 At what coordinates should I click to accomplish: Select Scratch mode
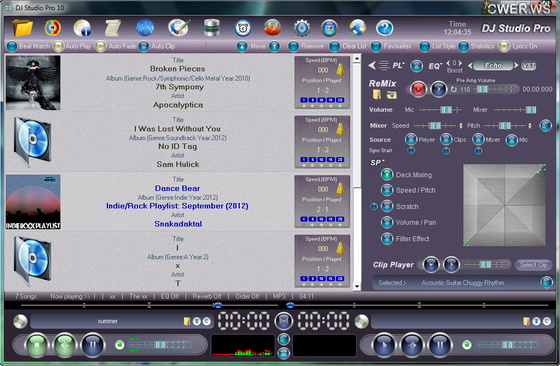coord(387,206)
